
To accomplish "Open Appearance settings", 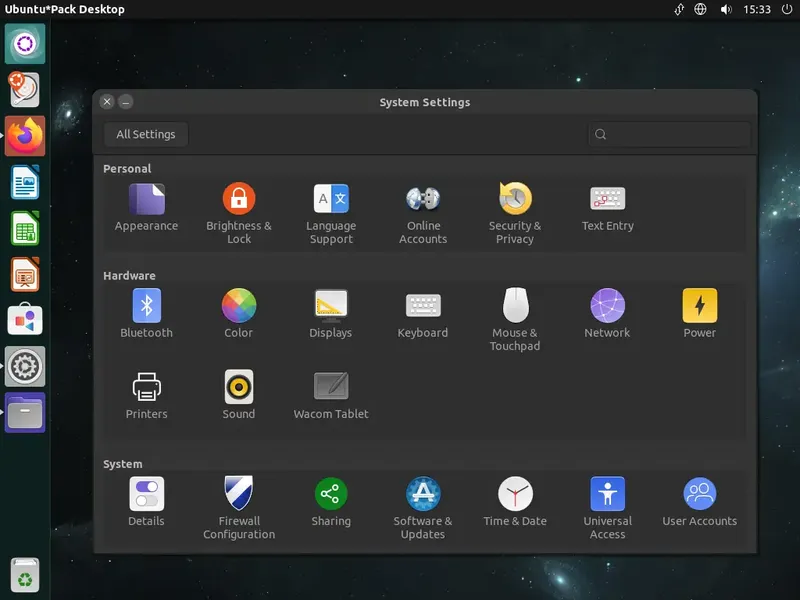I will [x=146, y=208].
